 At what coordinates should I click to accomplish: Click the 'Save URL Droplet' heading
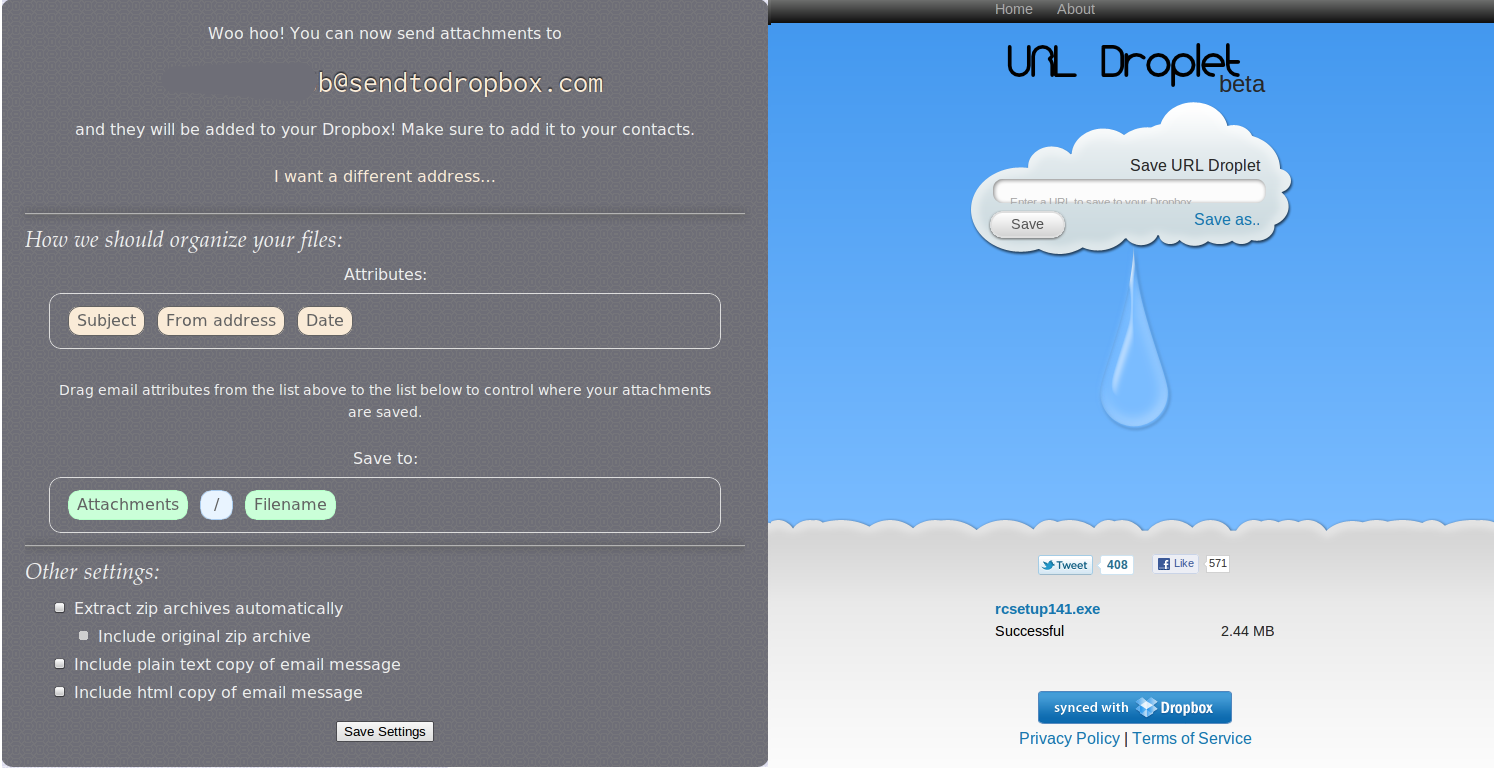pos(1195,166)
